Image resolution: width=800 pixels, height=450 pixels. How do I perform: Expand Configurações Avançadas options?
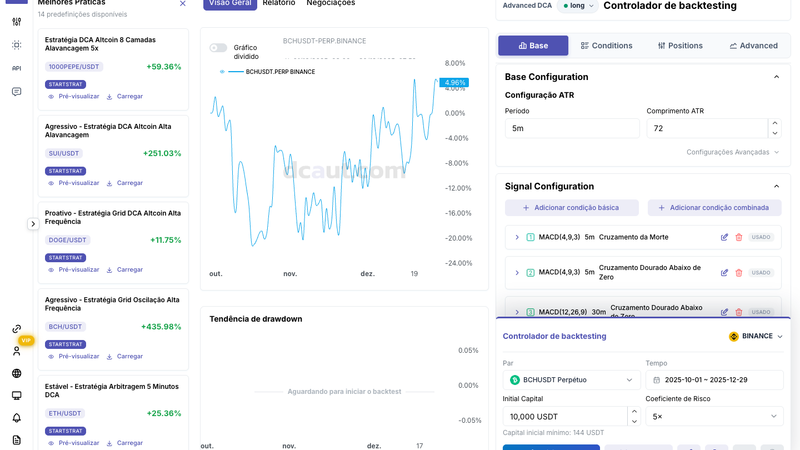[733, 152]
